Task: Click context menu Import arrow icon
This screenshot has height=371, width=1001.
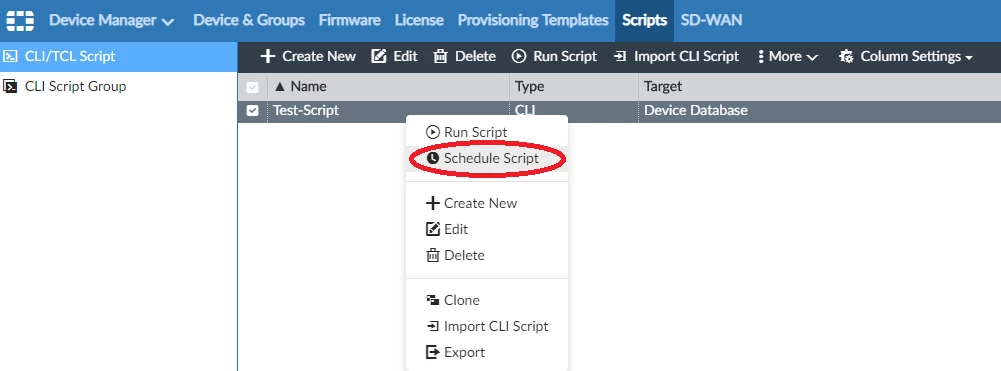Action: [433, 326]
